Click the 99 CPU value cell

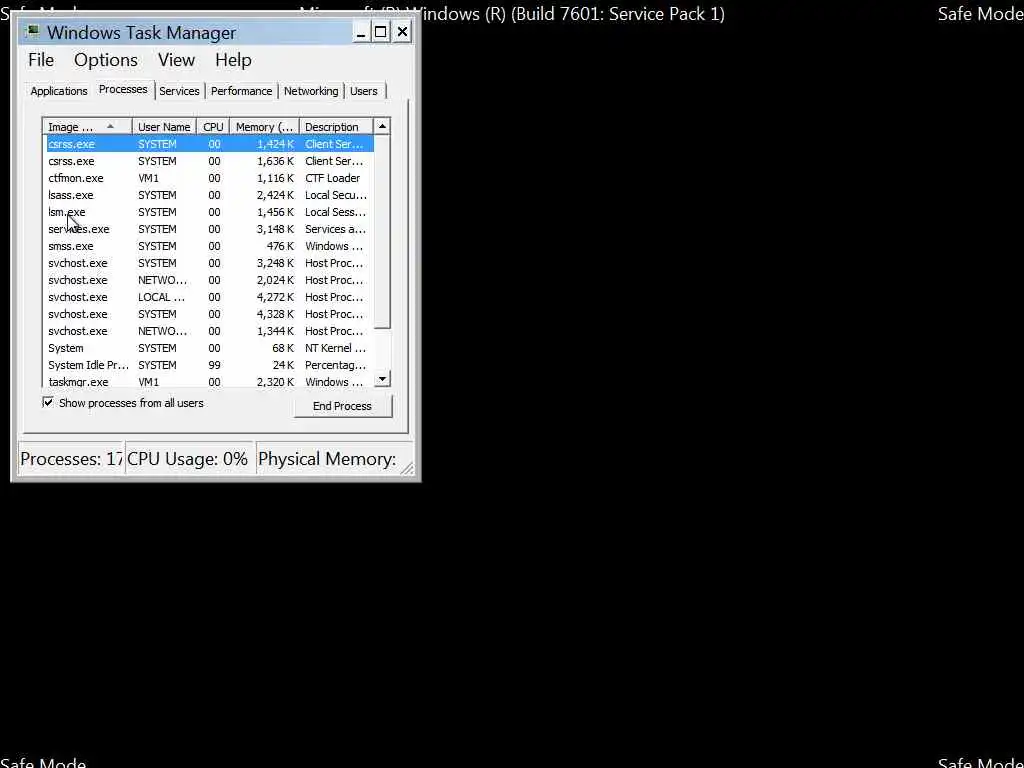(x=214, y=365)
